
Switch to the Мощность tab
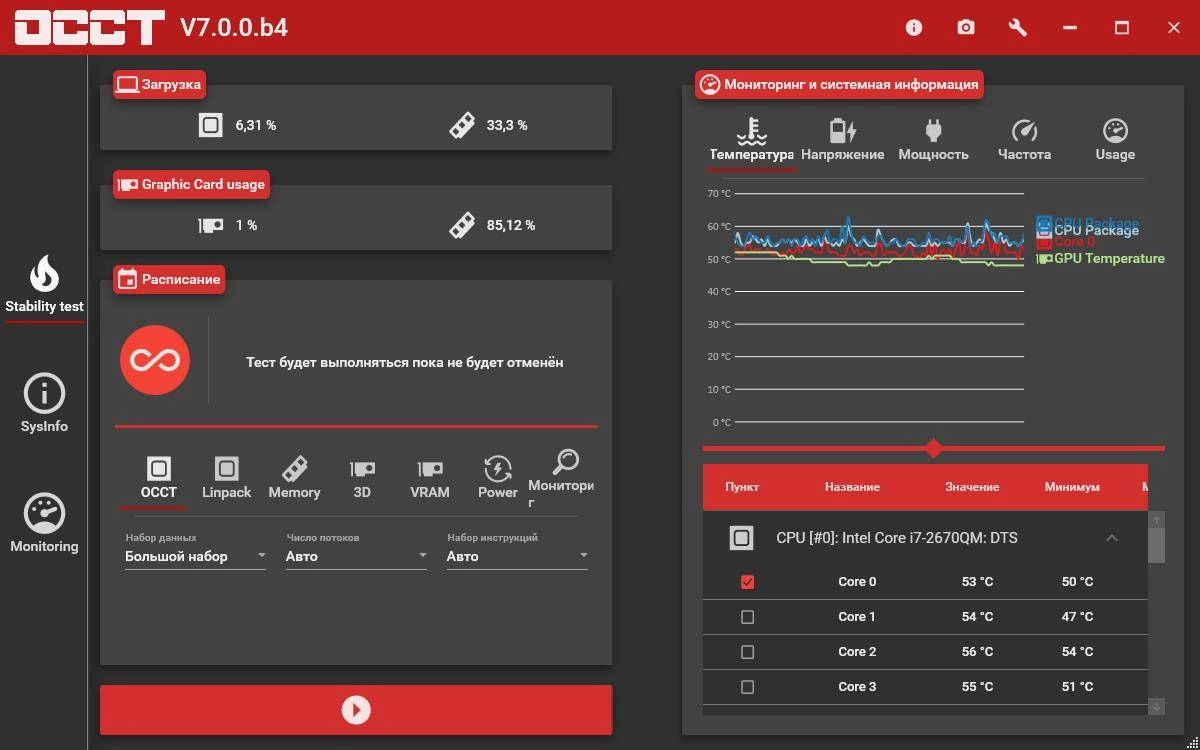(x=933, y=141)
